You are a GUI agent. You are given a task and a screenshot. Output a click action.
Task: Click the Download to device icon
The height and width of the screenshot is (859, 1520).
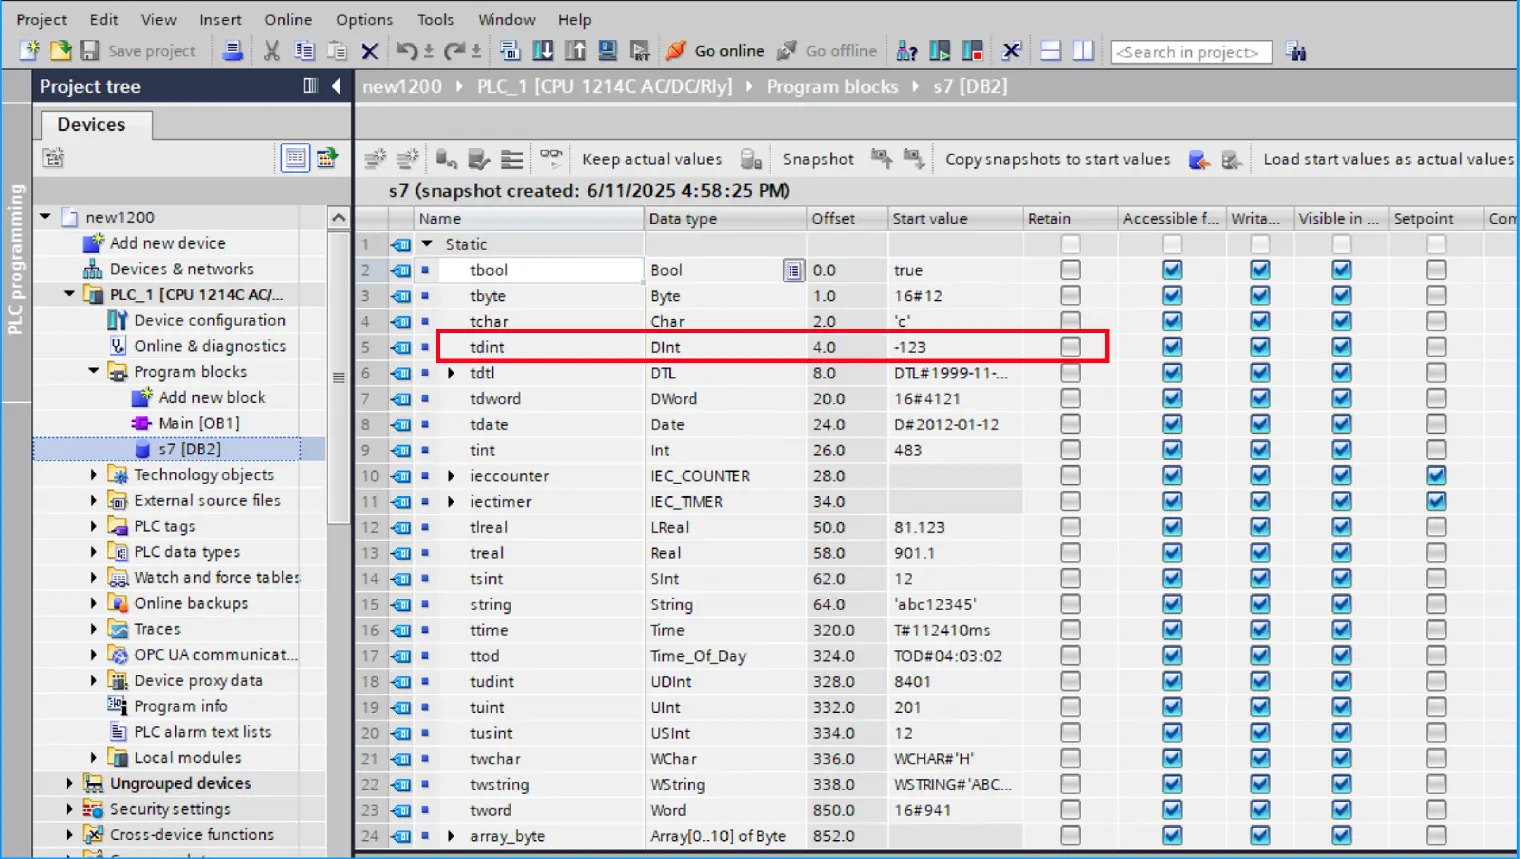coord(543,51)
